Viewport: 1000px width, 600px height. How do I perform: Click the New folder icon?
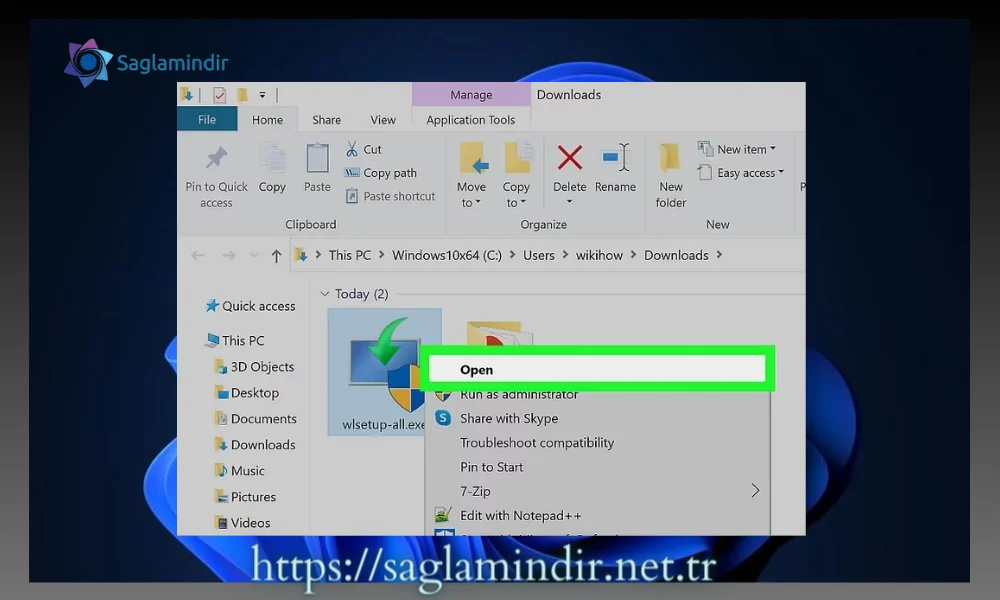pyautogui.click(x=670, y=157)
